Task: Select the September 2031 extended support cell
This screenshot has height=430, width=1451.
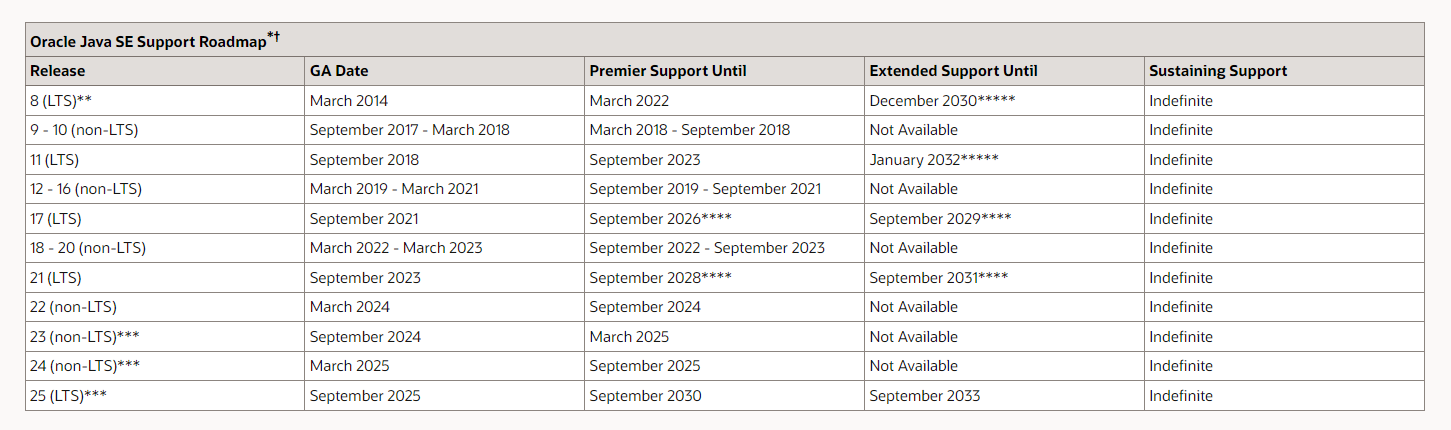Action: [938, 278]
